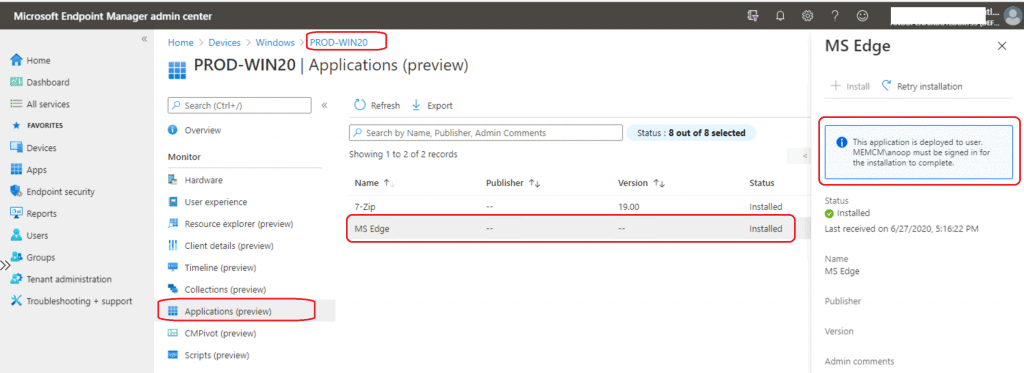Open the Status 8 out of 8 selected filter
1024x373 pixels.
pos(691,133)
